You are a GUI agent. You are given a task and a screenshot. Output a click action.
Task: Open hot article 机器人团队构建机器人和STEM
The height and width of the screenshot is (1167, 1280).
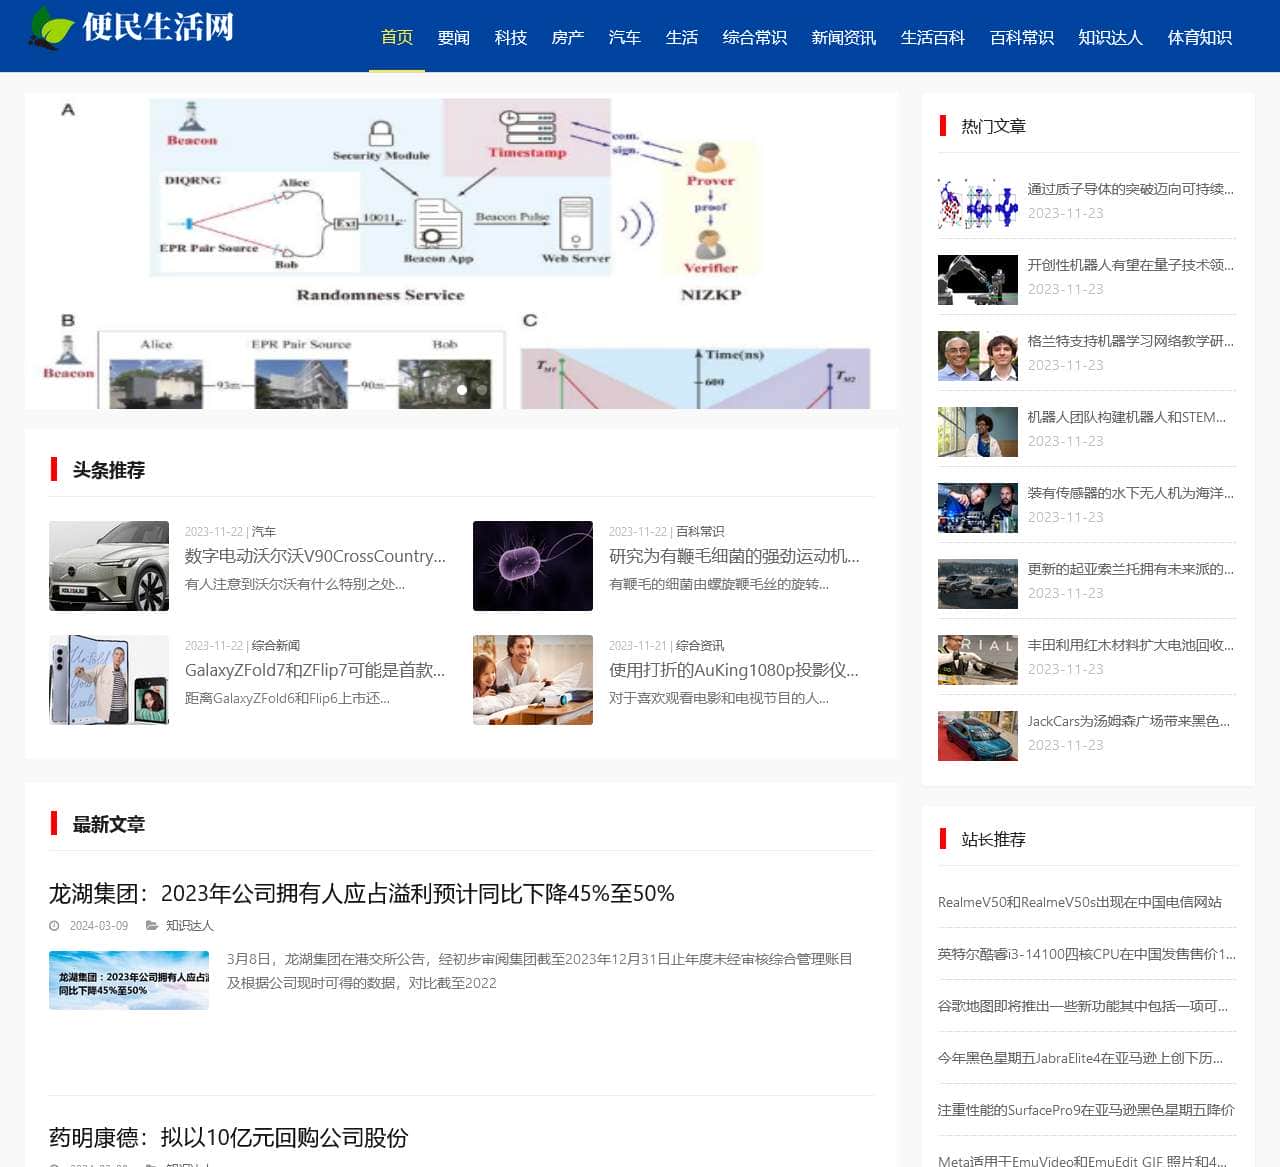[x=1127, y=417]
